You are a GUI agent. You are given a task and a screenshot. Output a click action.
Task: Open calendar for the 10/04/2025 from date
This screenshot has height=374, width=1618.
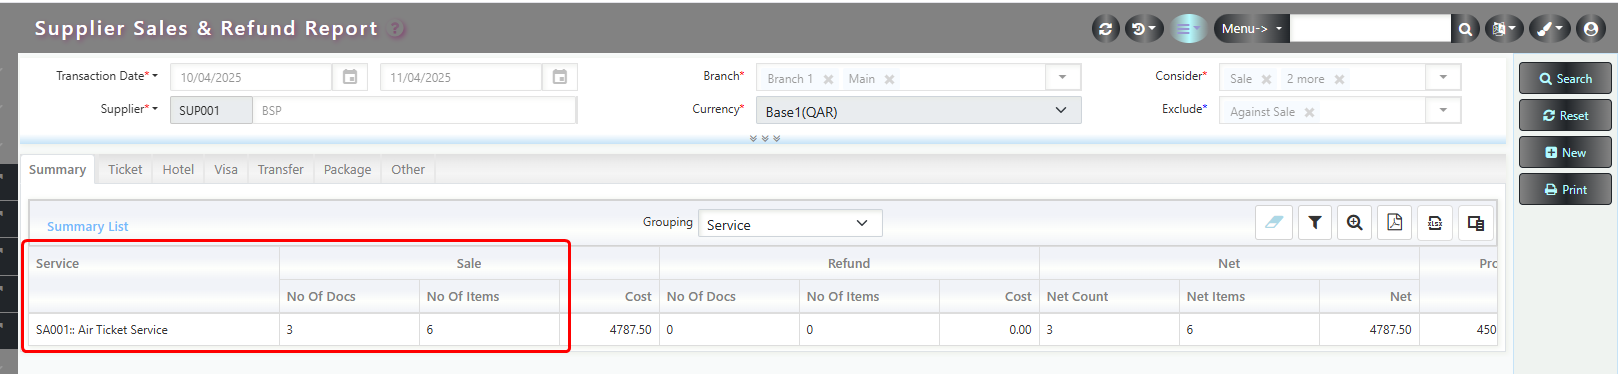[350, 77]
